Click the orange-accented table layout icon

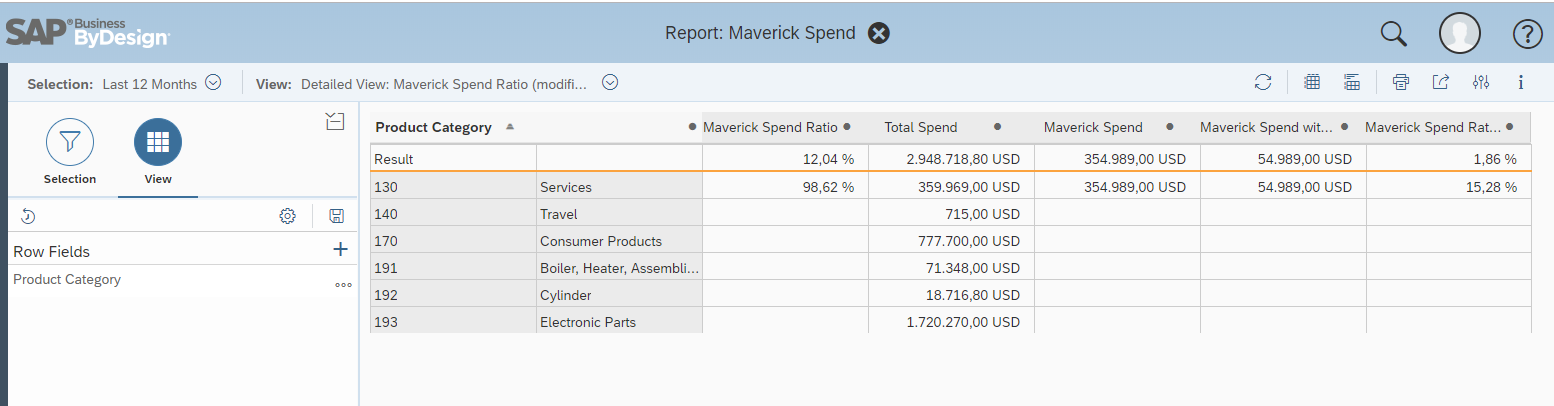point(1351,83)
